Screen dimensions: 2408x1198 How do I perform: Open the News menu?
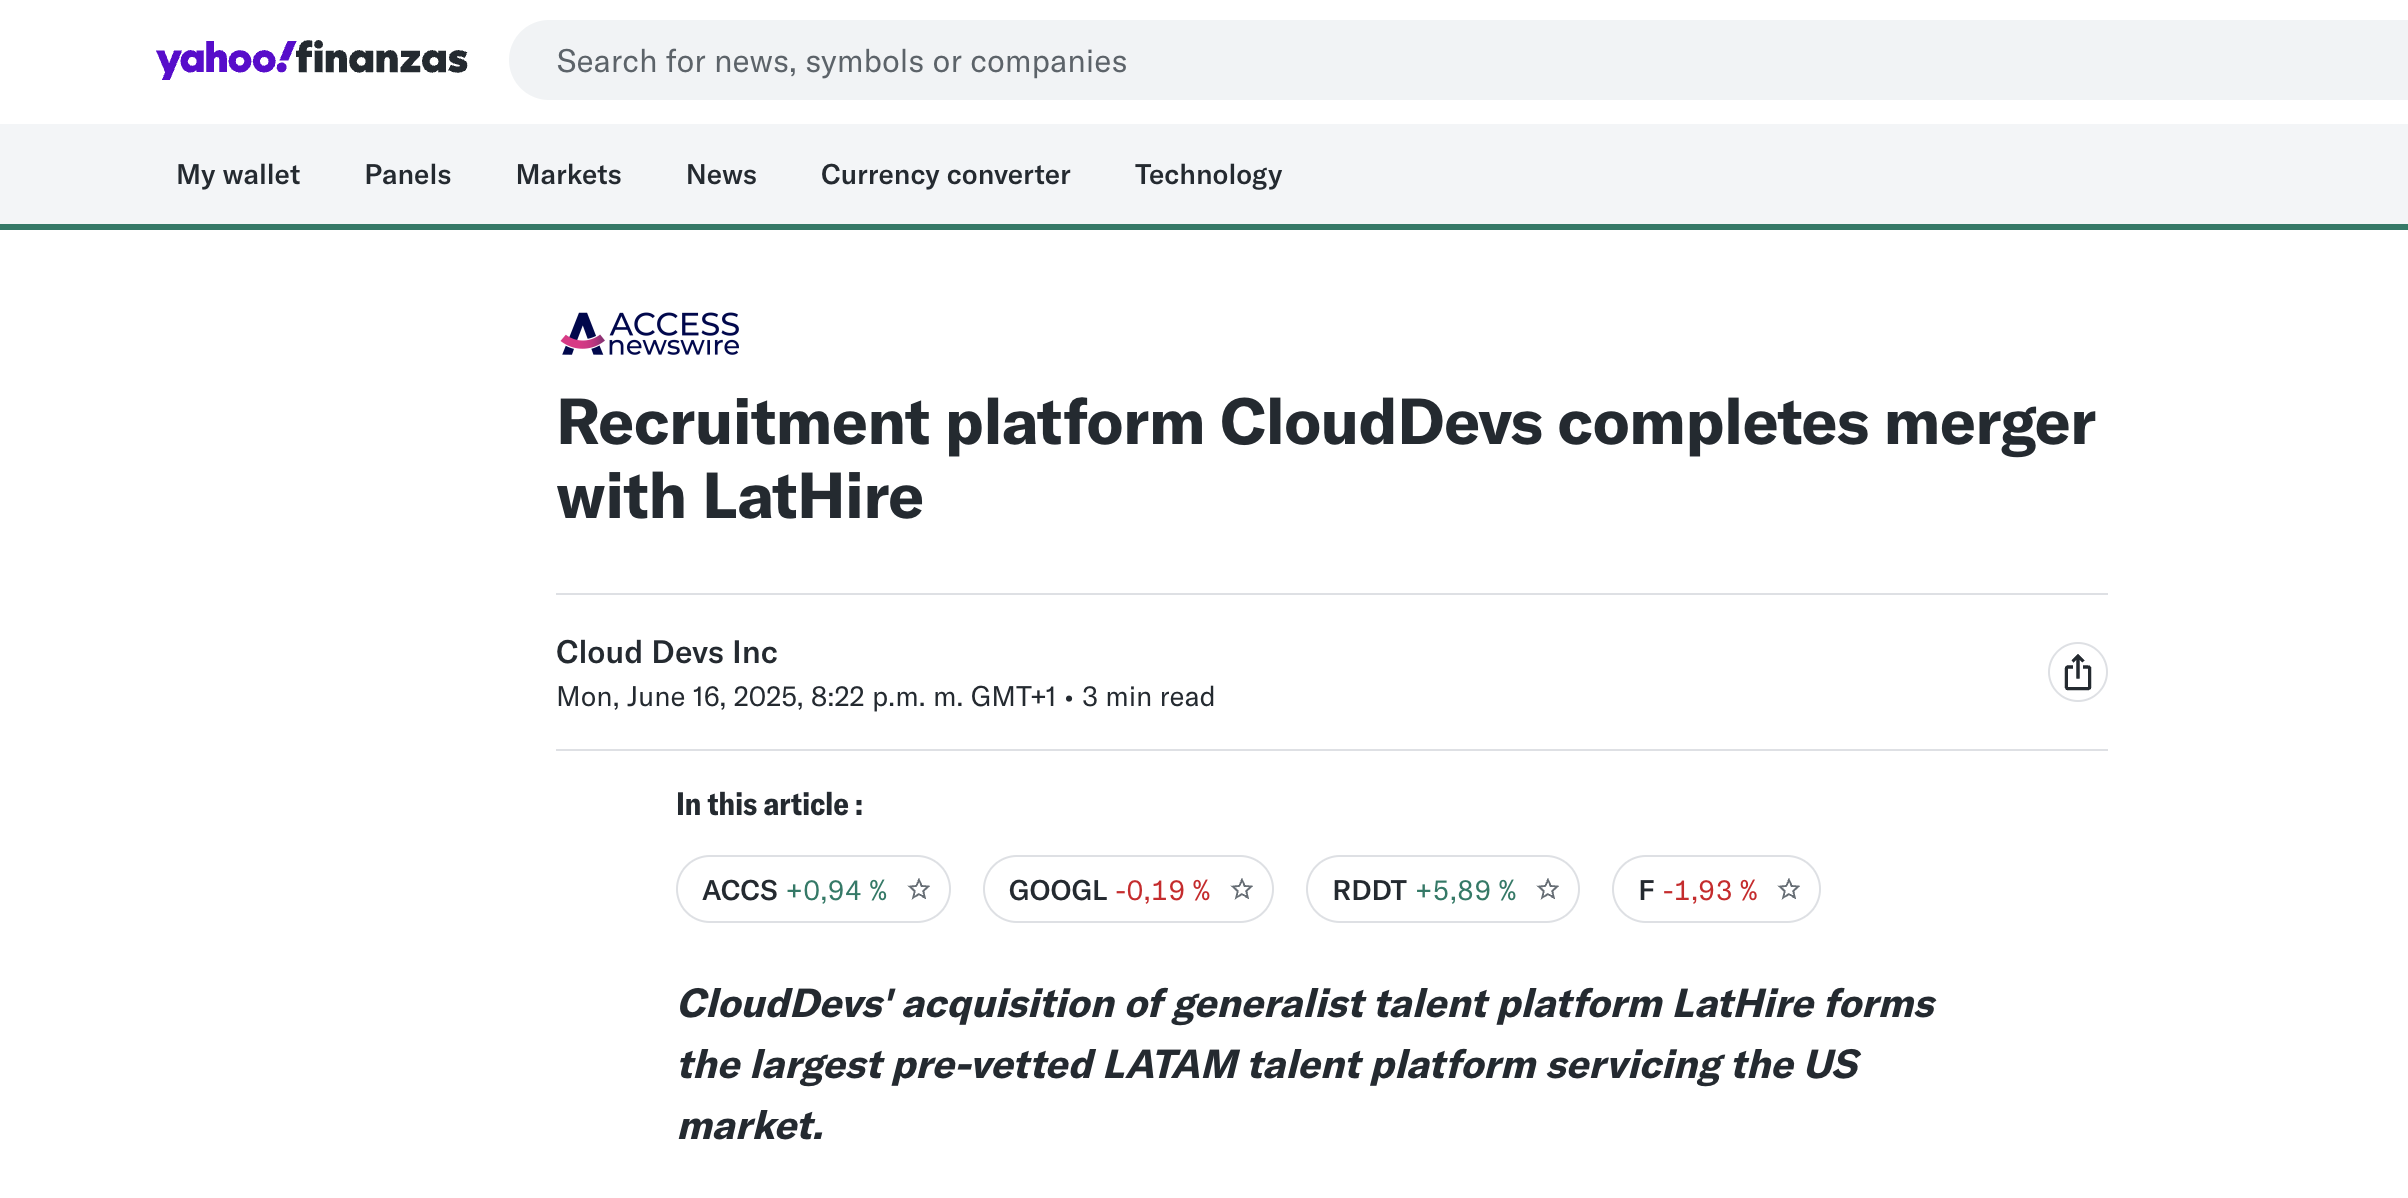[721, 175]
